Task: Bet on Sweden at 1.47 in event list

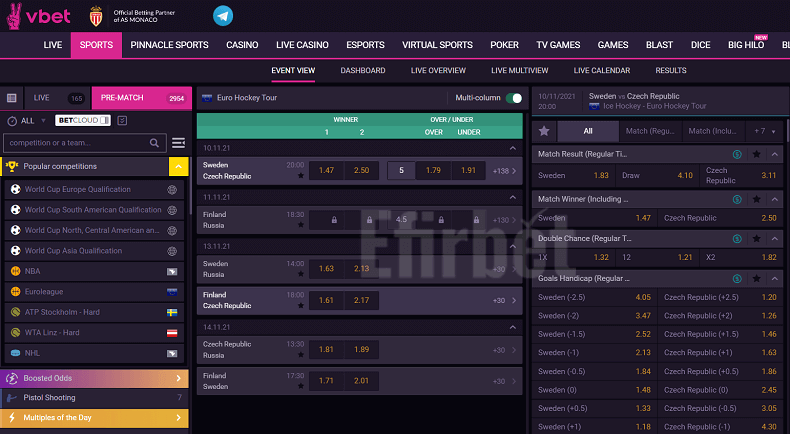Action: (326, 170)
